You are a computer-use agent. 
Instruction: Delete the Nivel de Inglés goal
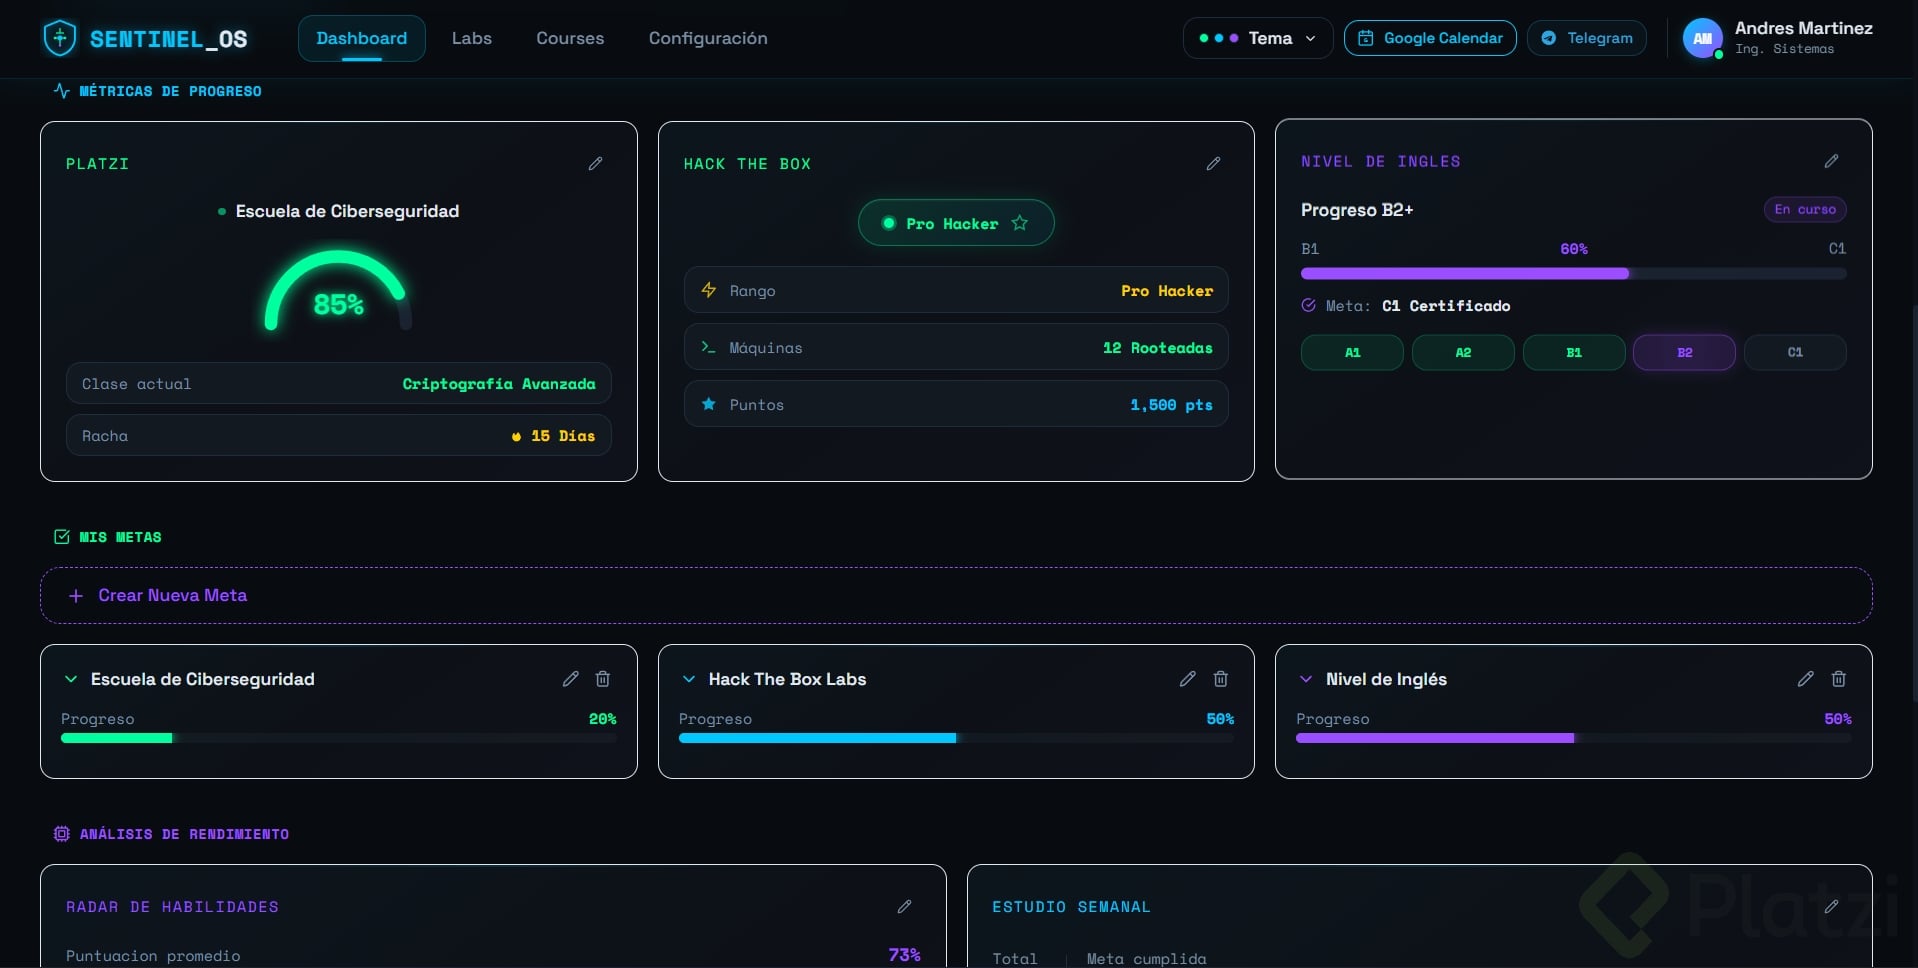(1838, 679)
